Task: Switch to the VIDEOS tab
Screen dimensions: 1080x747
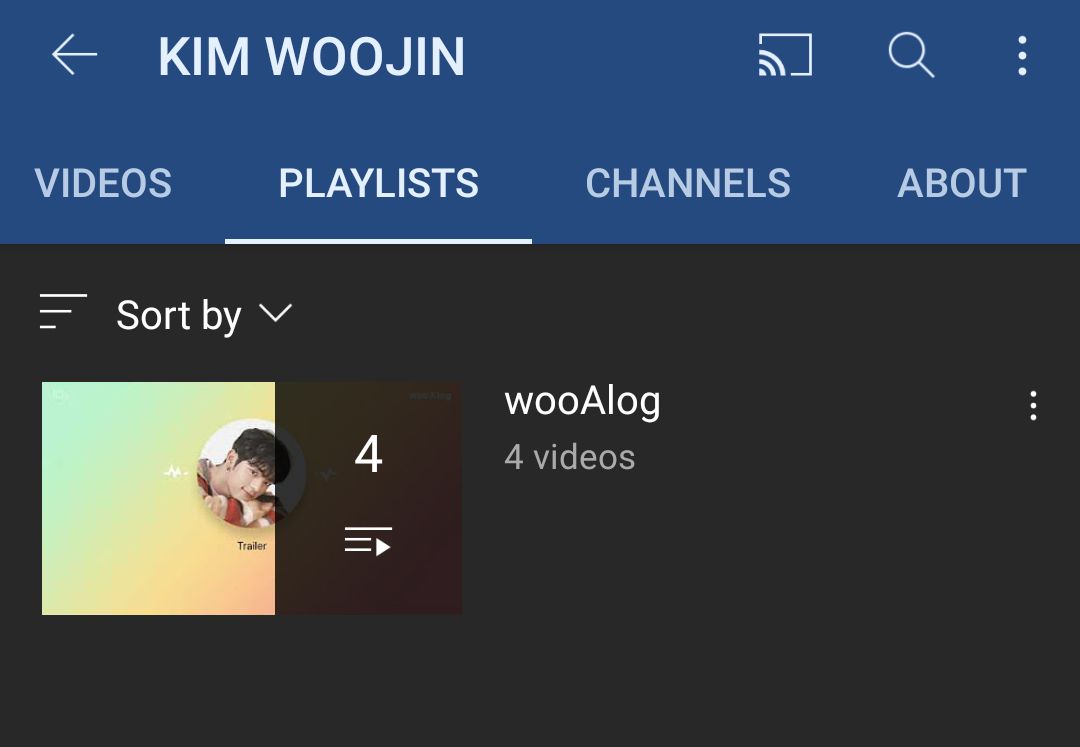Action: pyautogui.click(x=103, y=183)
